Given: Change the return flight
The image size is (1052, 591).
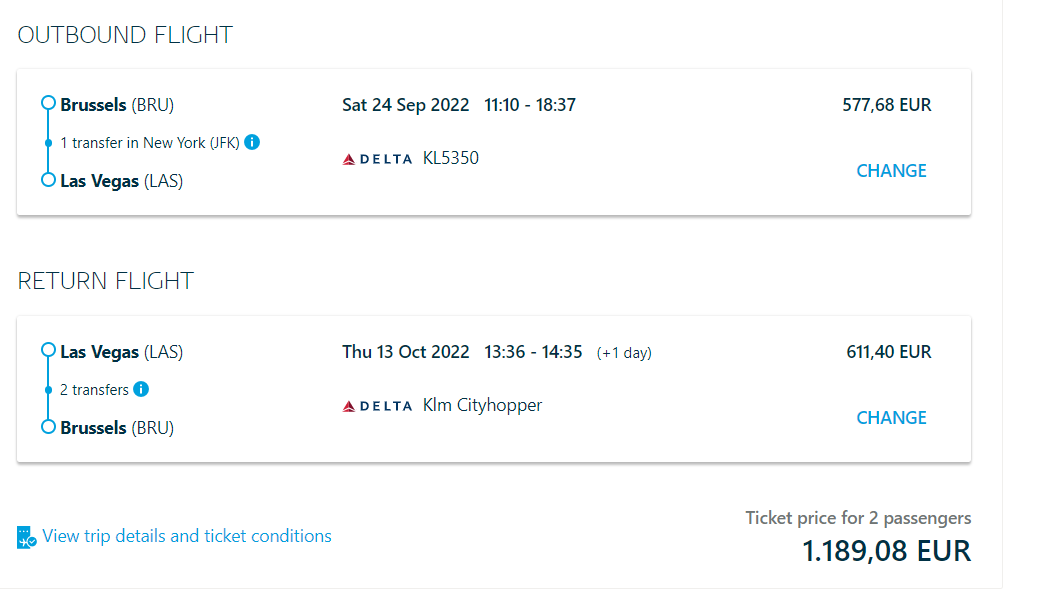Looking at the screenshot, I should tap(891, 418).
